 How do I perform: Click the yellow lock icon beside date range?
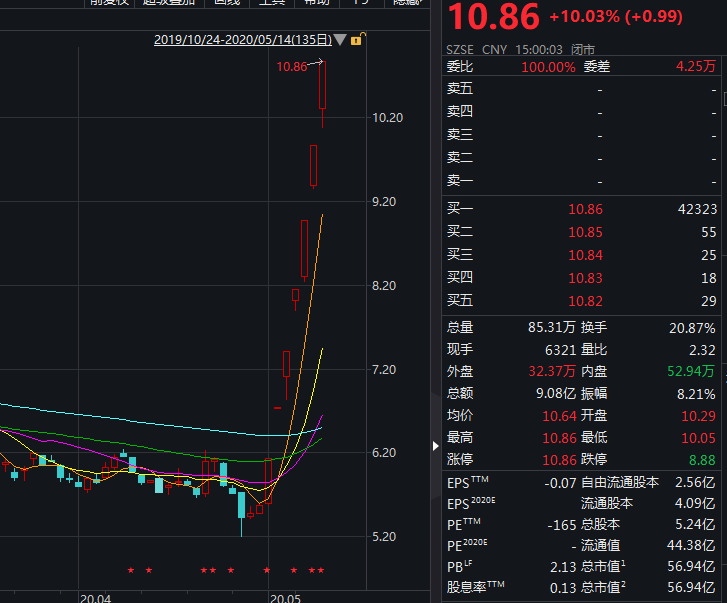[357, 40]
